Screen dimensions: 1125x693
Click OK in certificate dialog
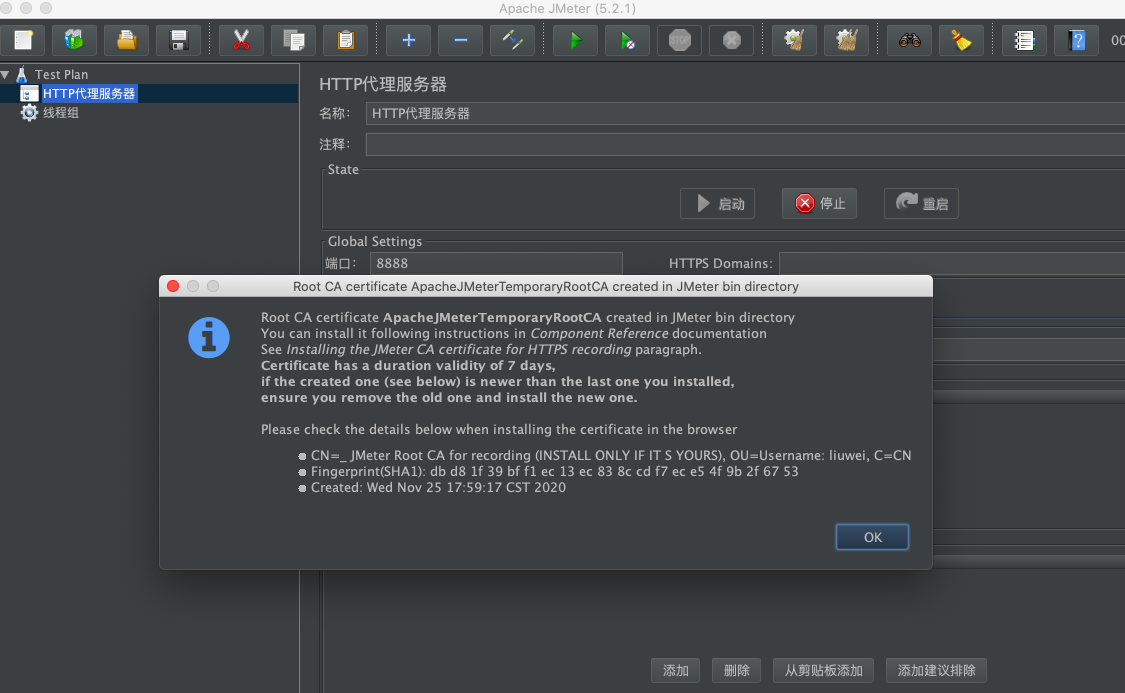click(872, 537)
